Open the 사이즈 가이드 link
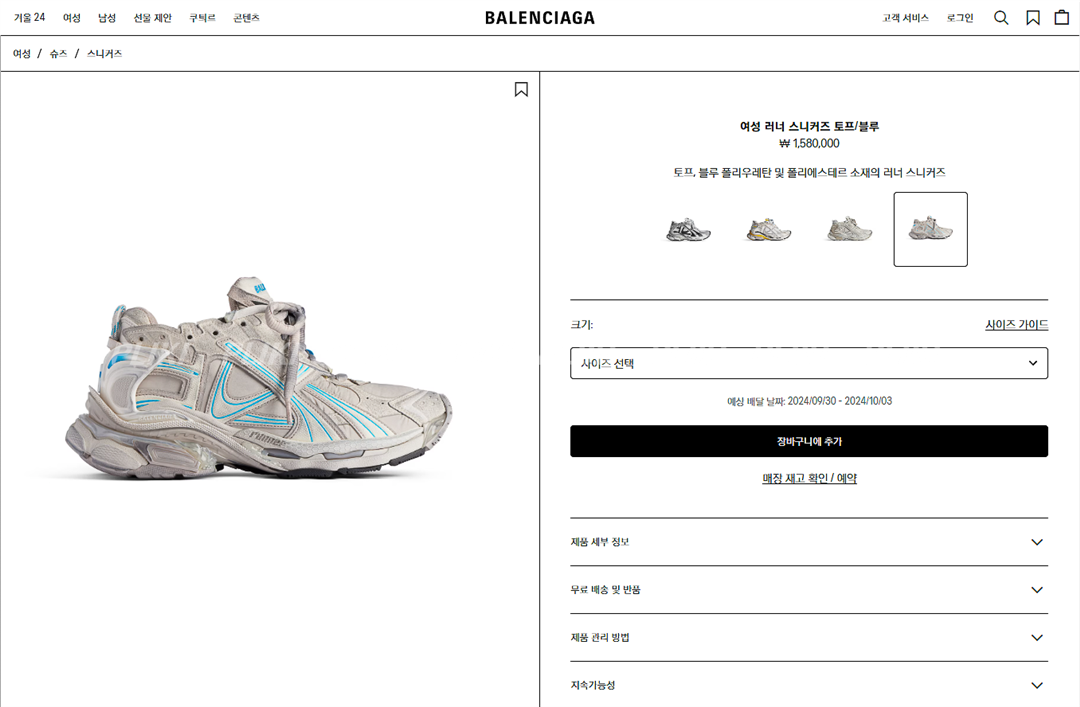 point(1017,325)
